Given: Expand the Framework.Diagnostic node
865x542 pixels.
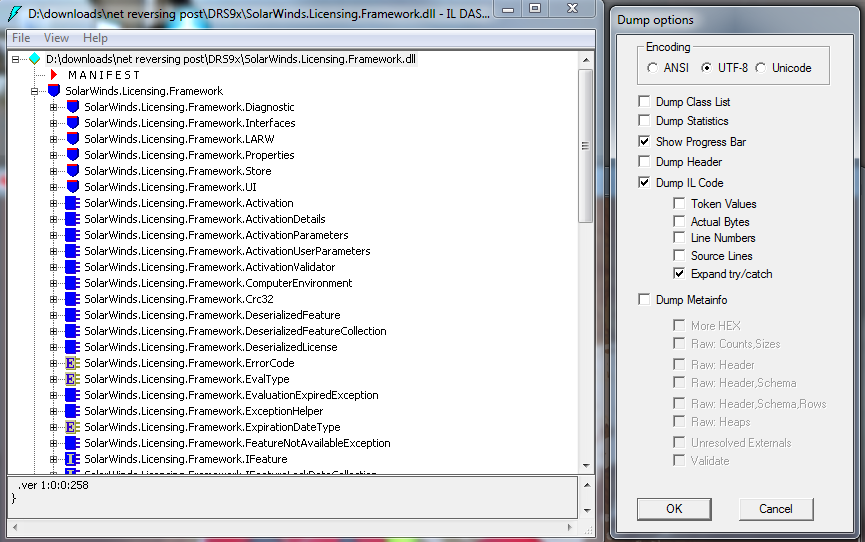Looking at the screenshot, I should [x=54, y=107].
